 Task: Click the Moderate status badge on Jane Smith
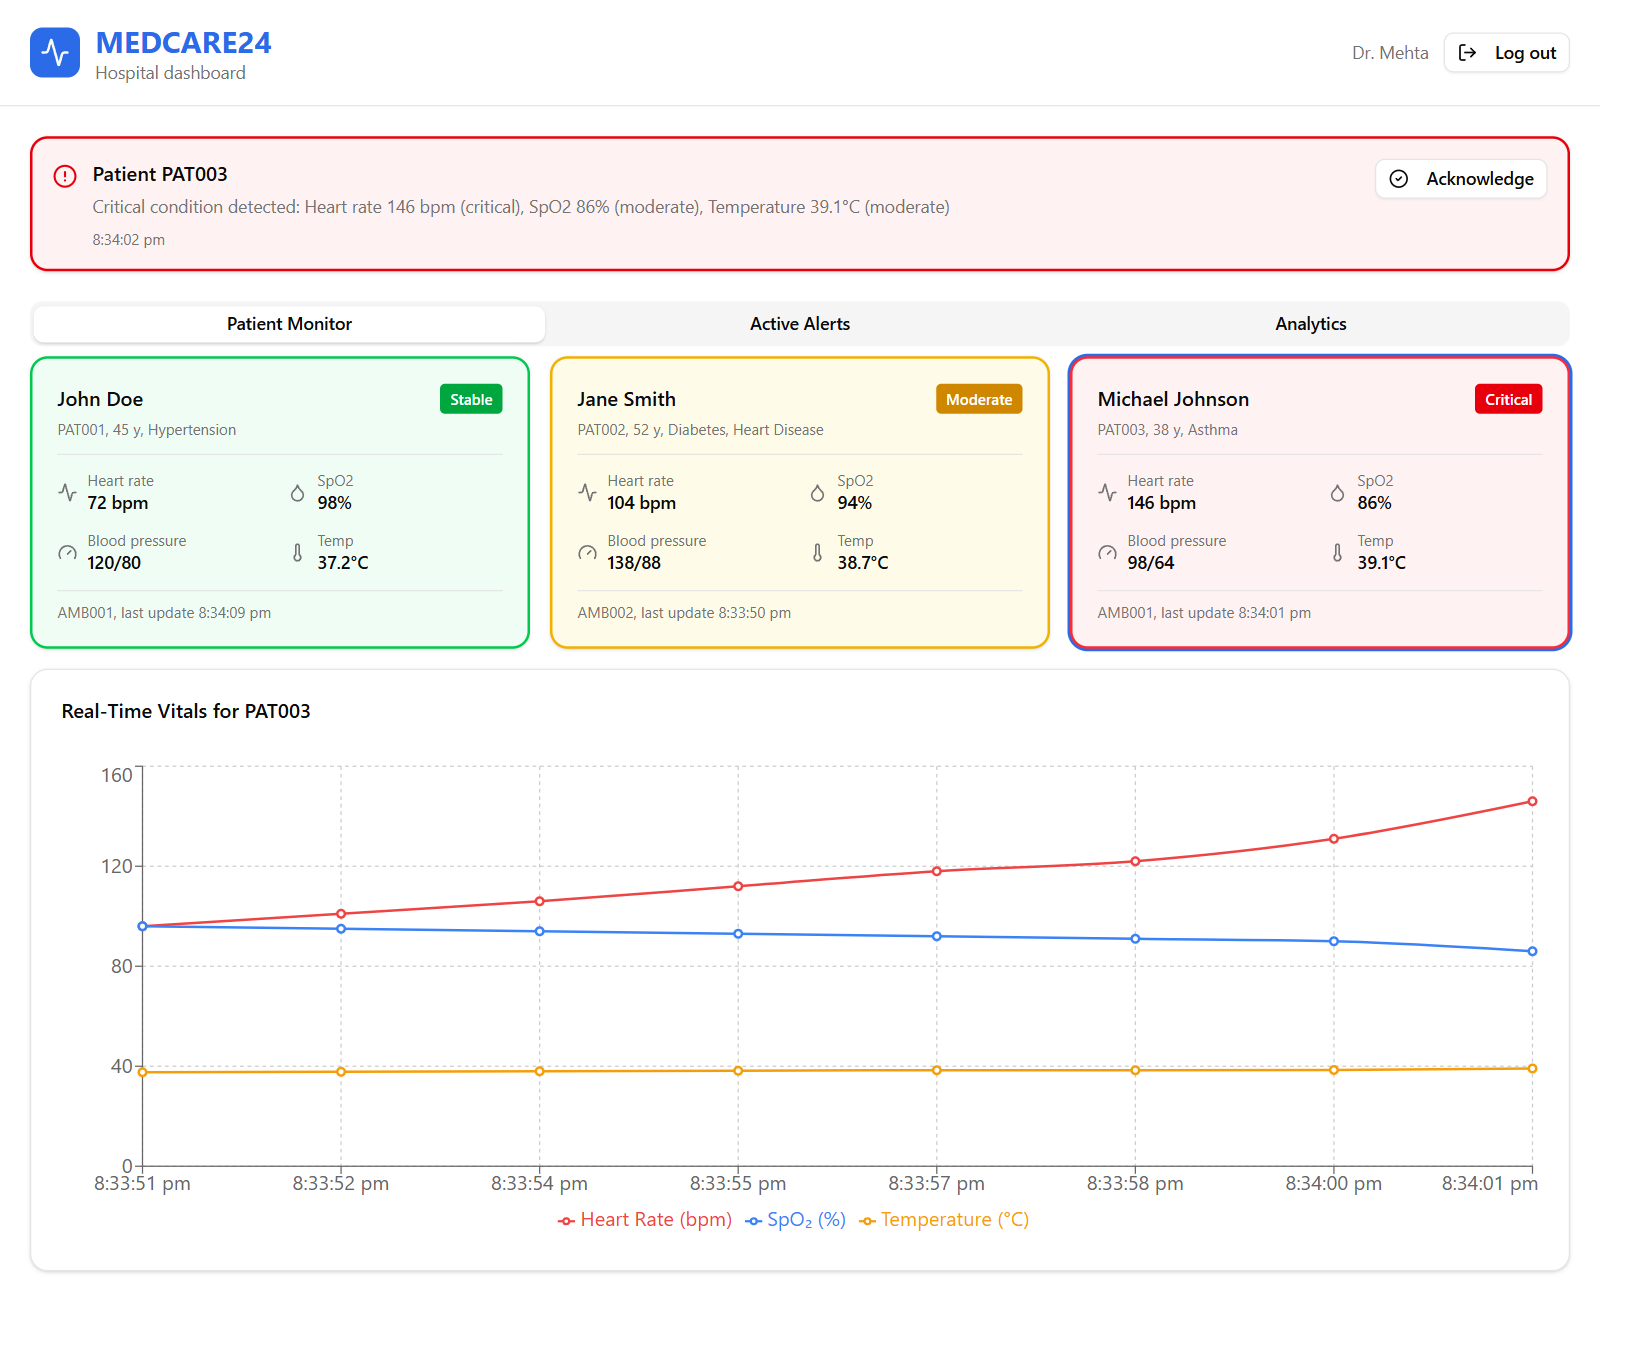pos(979,399)
